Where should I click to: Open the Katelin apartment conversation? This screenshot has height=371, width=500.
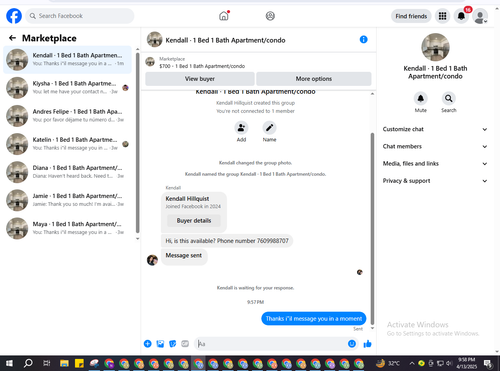pyautogui.click(x=68, y=144)
